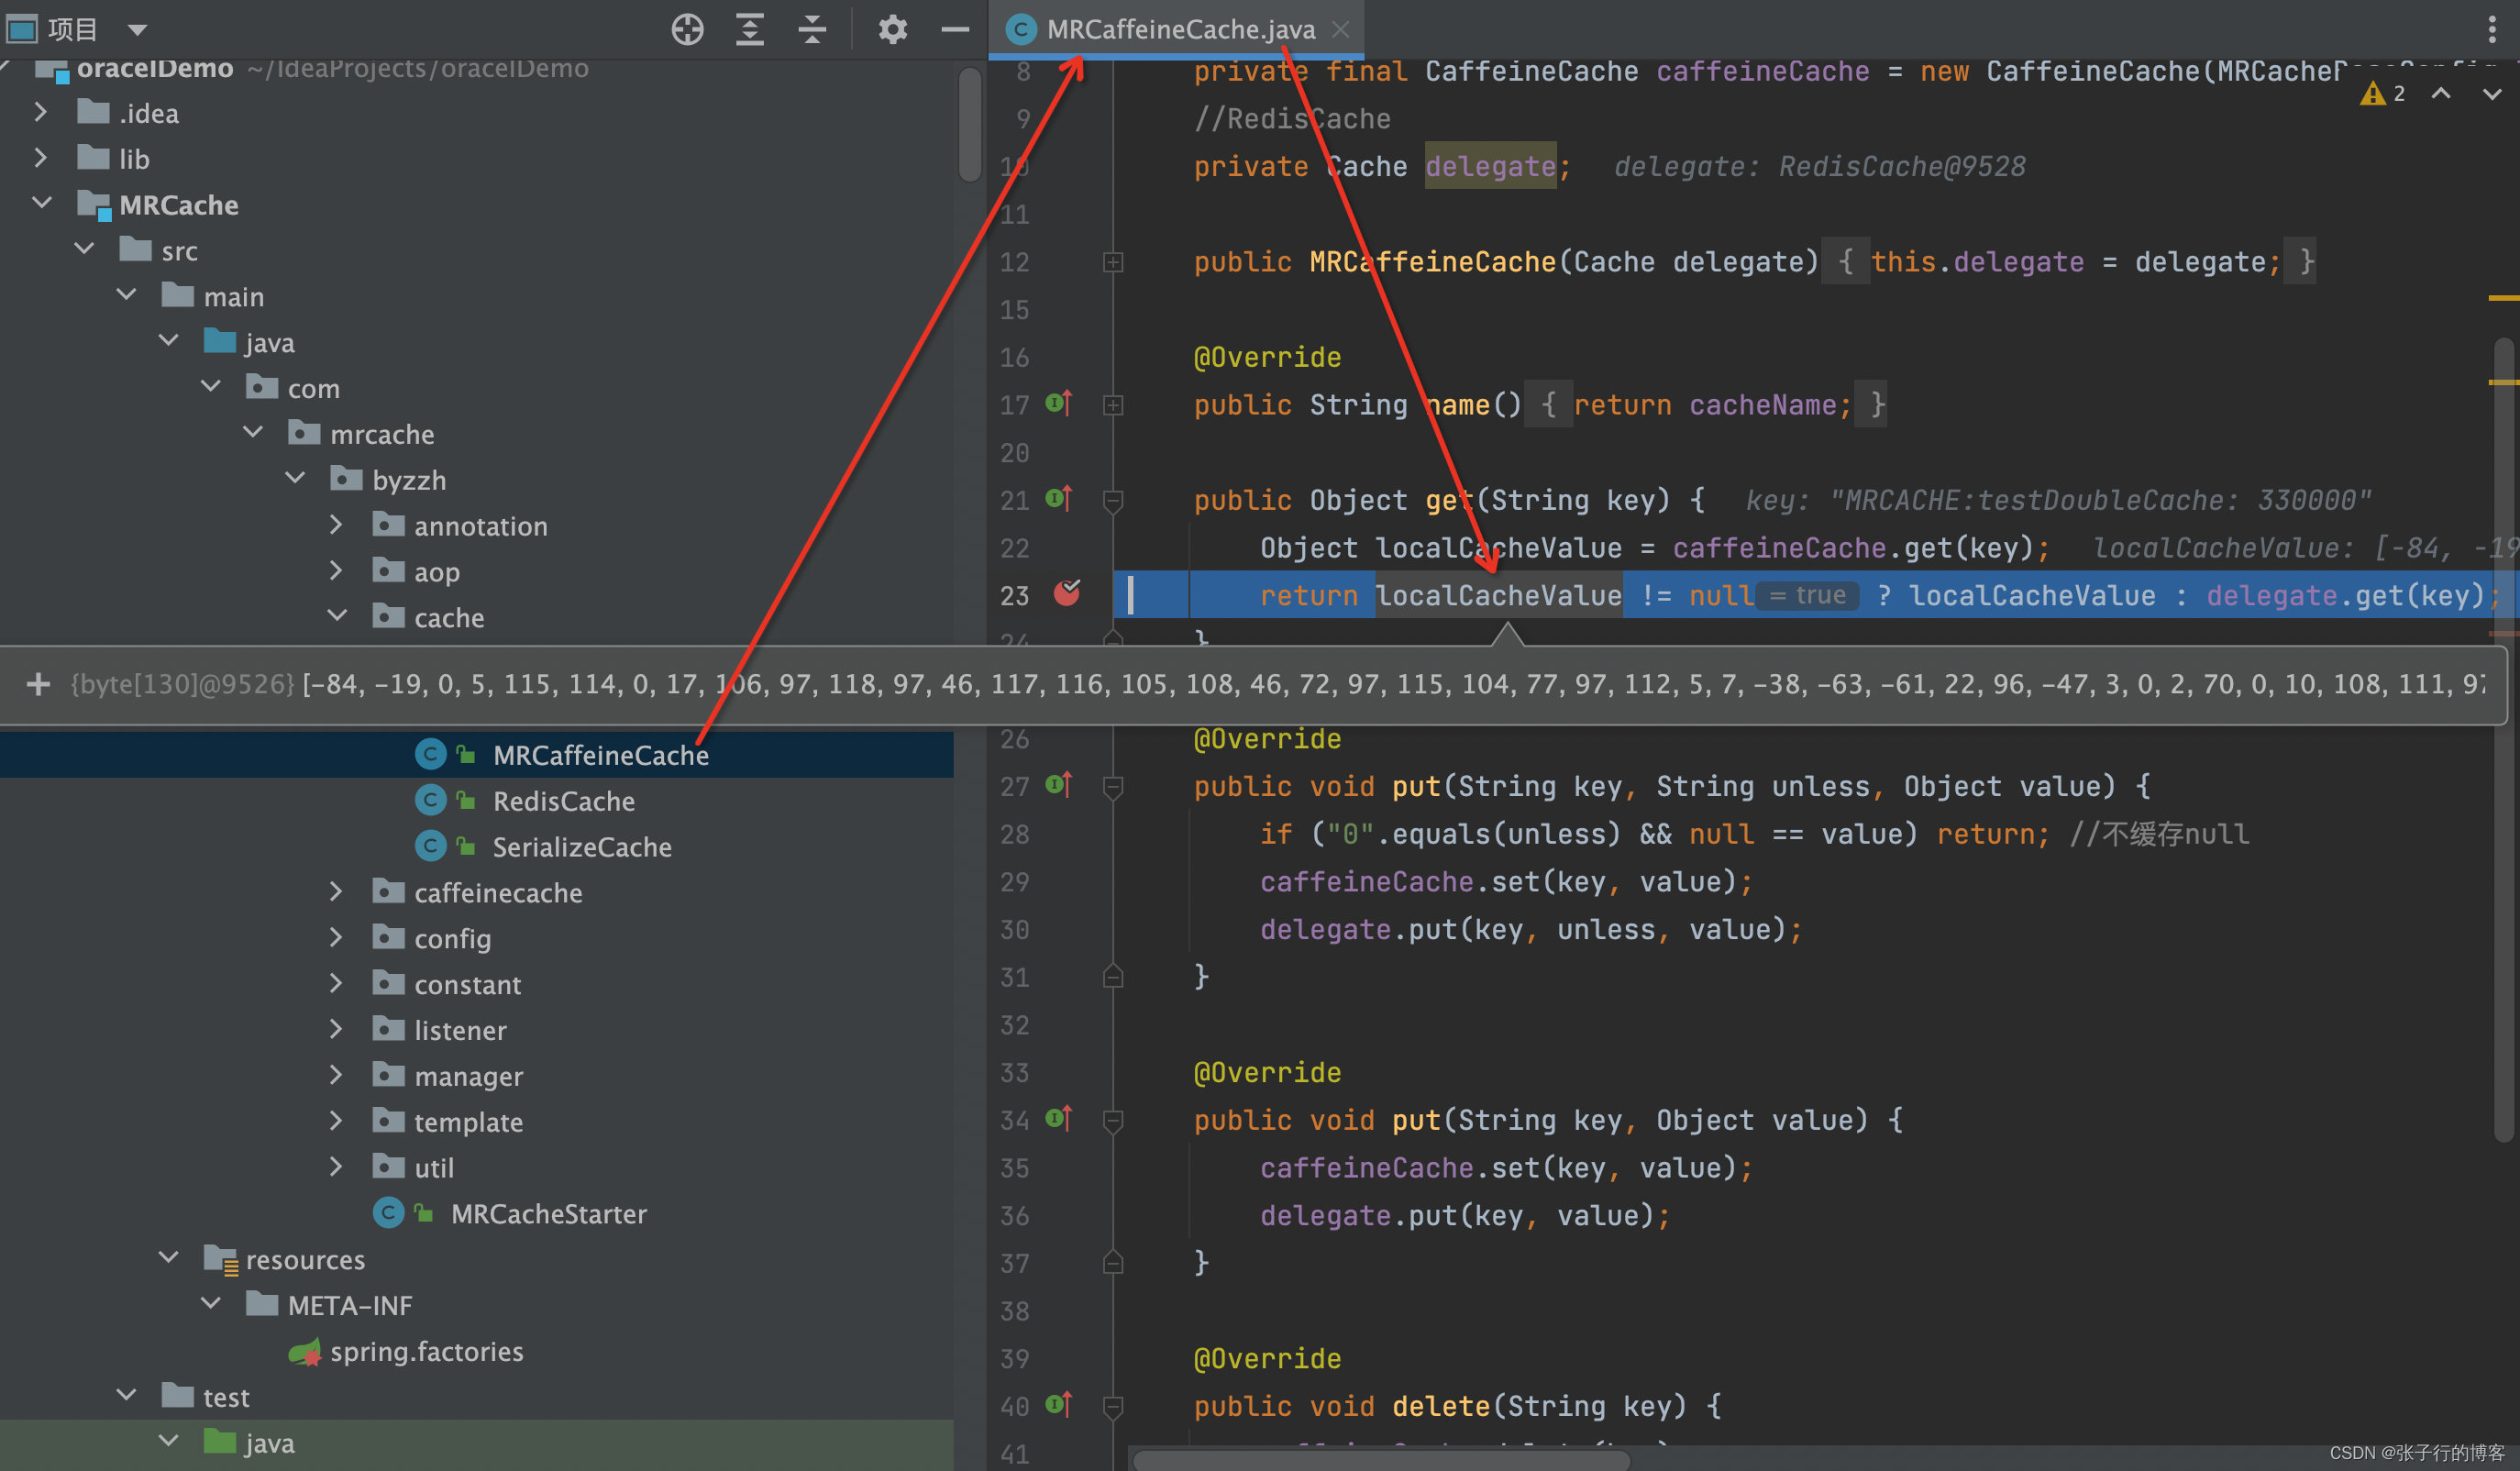Expand the config package
The width and height of the screenshot is (2520, 1471).
tap(336, 937)
